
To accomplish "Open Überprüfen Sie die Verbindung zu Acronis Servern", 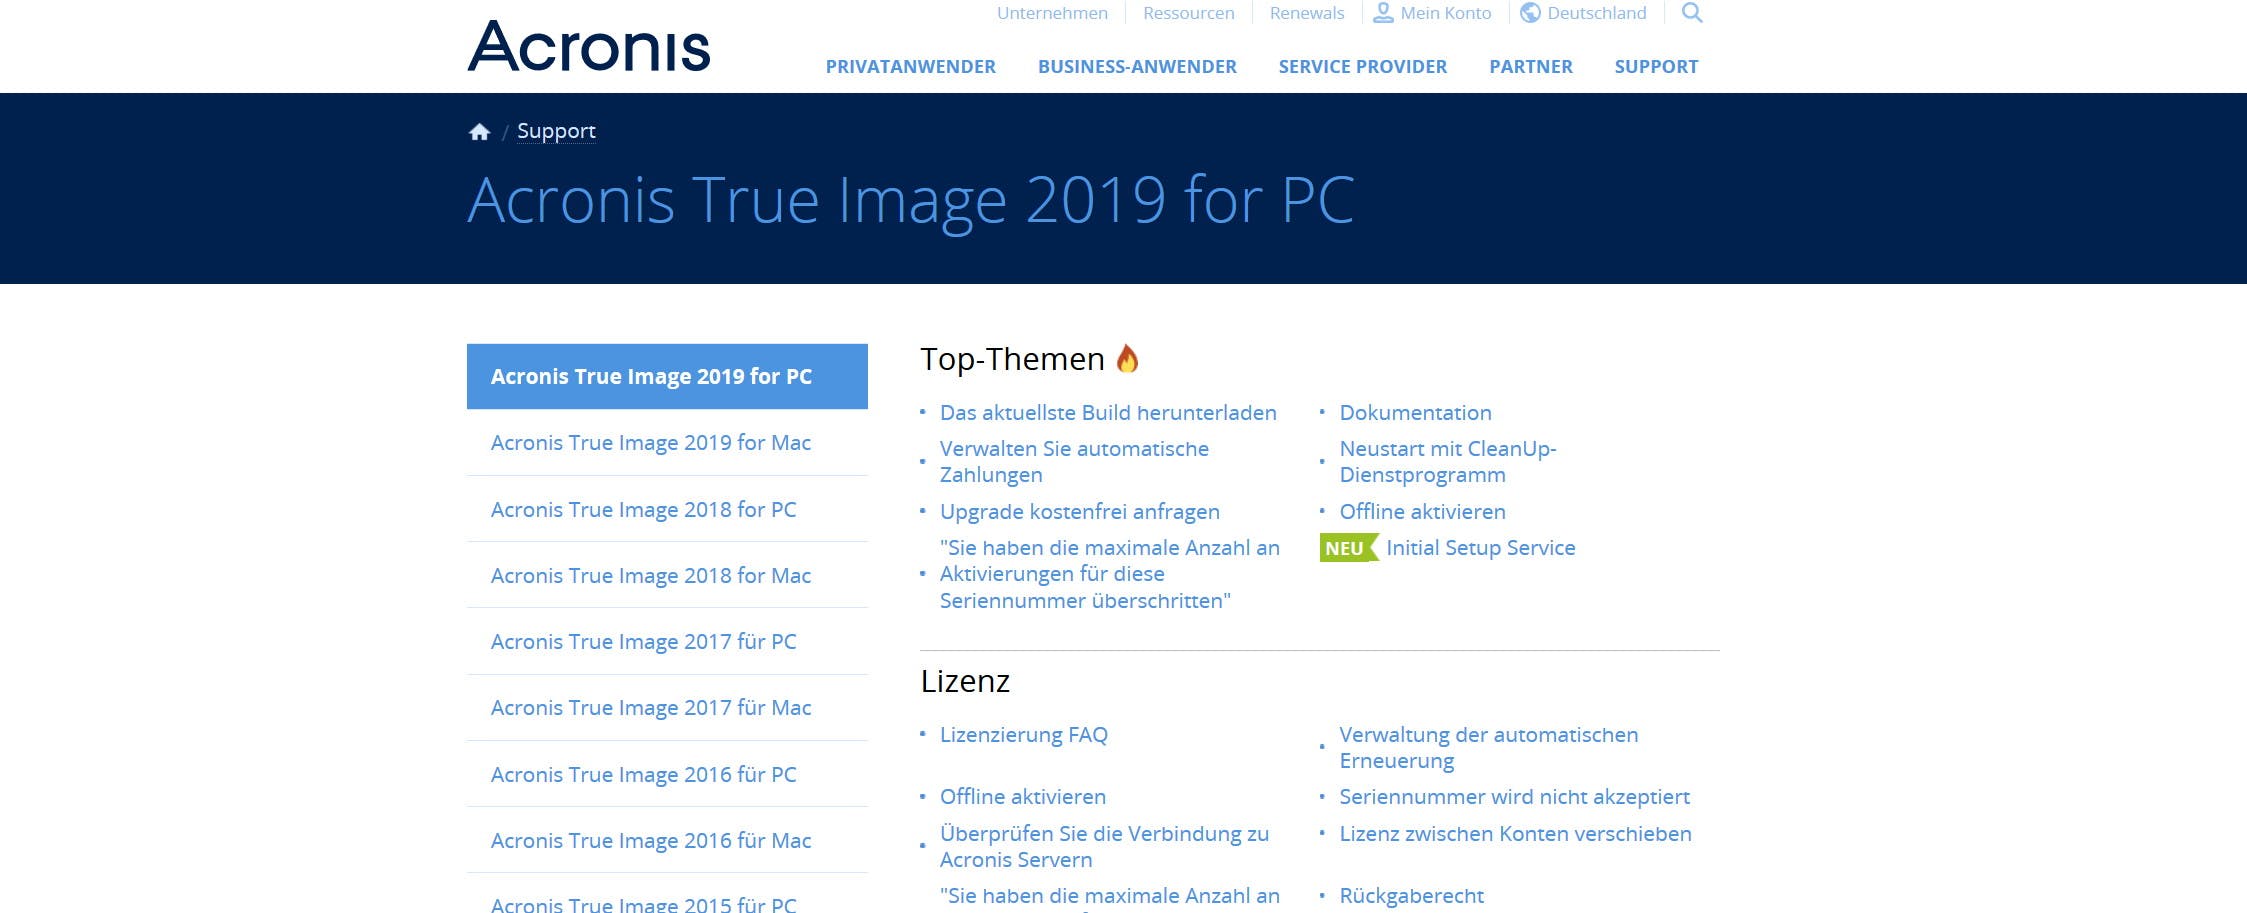I will [x=1104, y=847].
